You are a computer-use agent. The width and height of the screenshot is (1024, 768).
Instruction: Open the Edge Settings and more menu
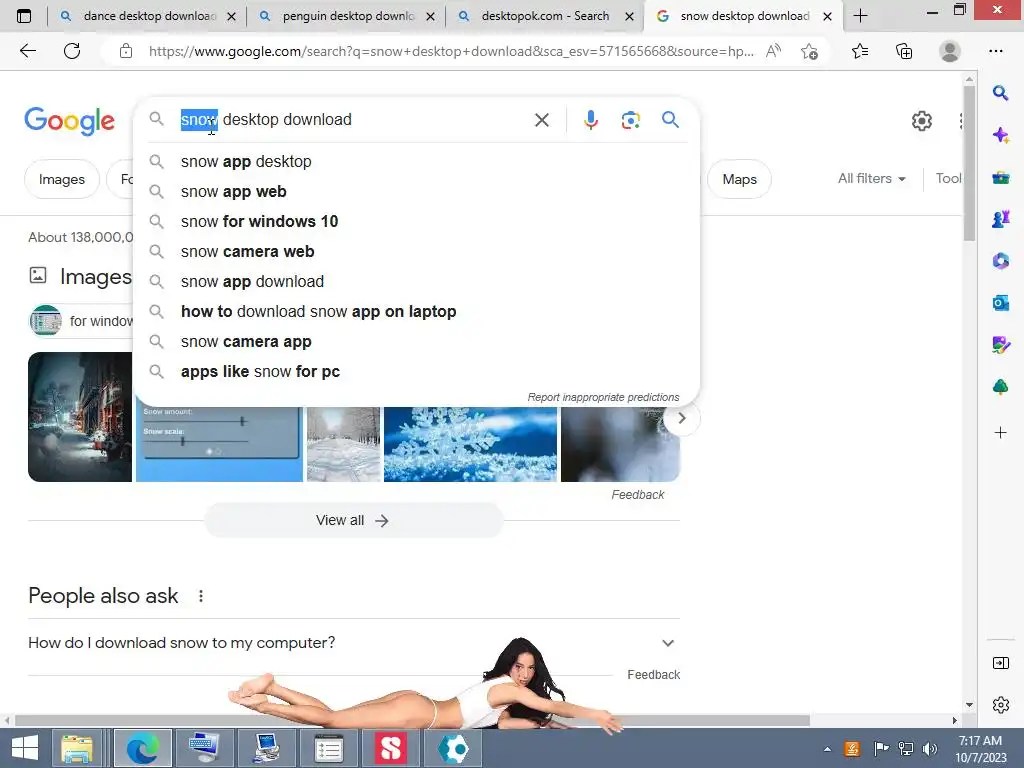pos(995,51)
